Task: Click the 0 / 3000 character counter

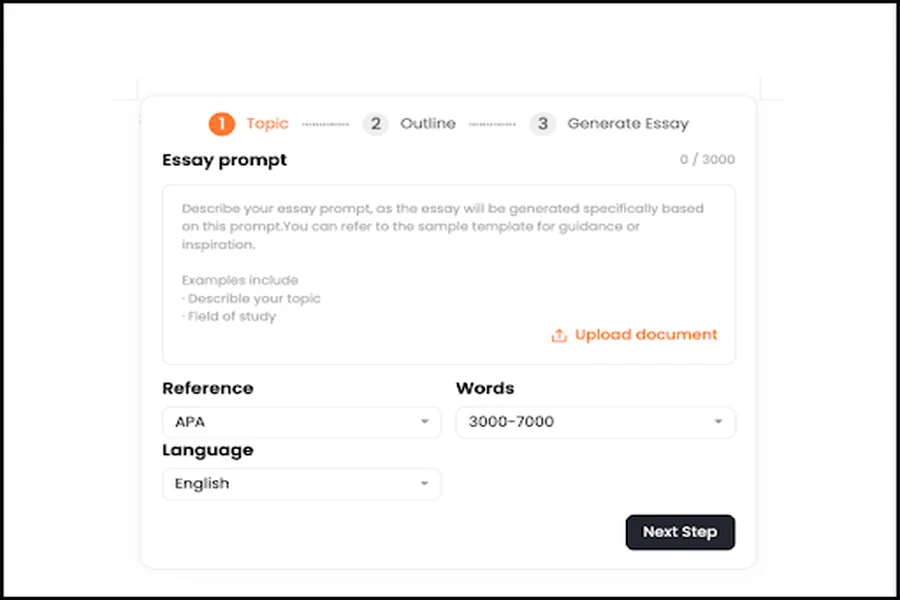Action: [707, 160]
